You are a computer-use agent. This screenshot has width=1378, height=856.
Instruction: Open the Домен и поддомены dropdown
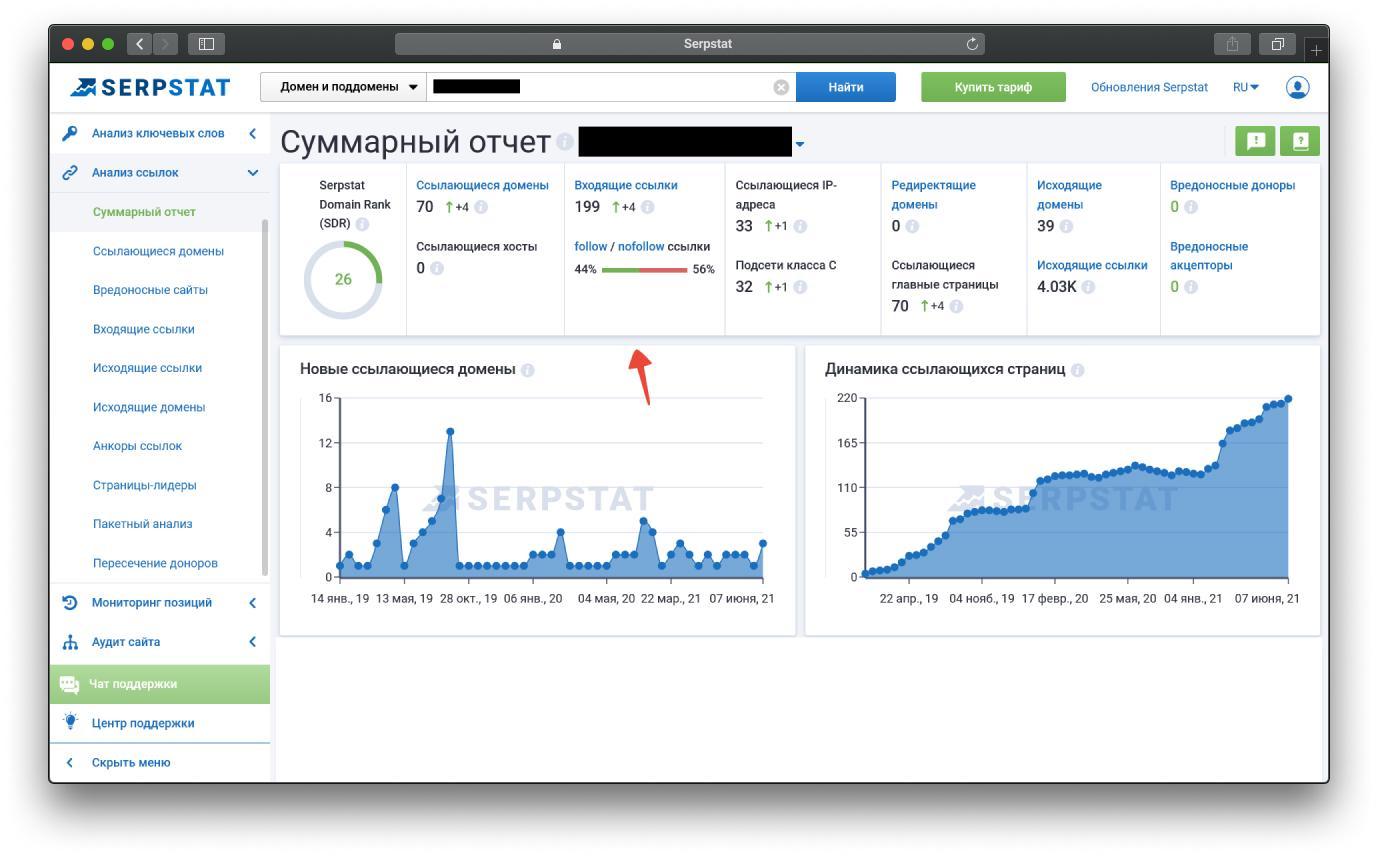click(343, 87)
